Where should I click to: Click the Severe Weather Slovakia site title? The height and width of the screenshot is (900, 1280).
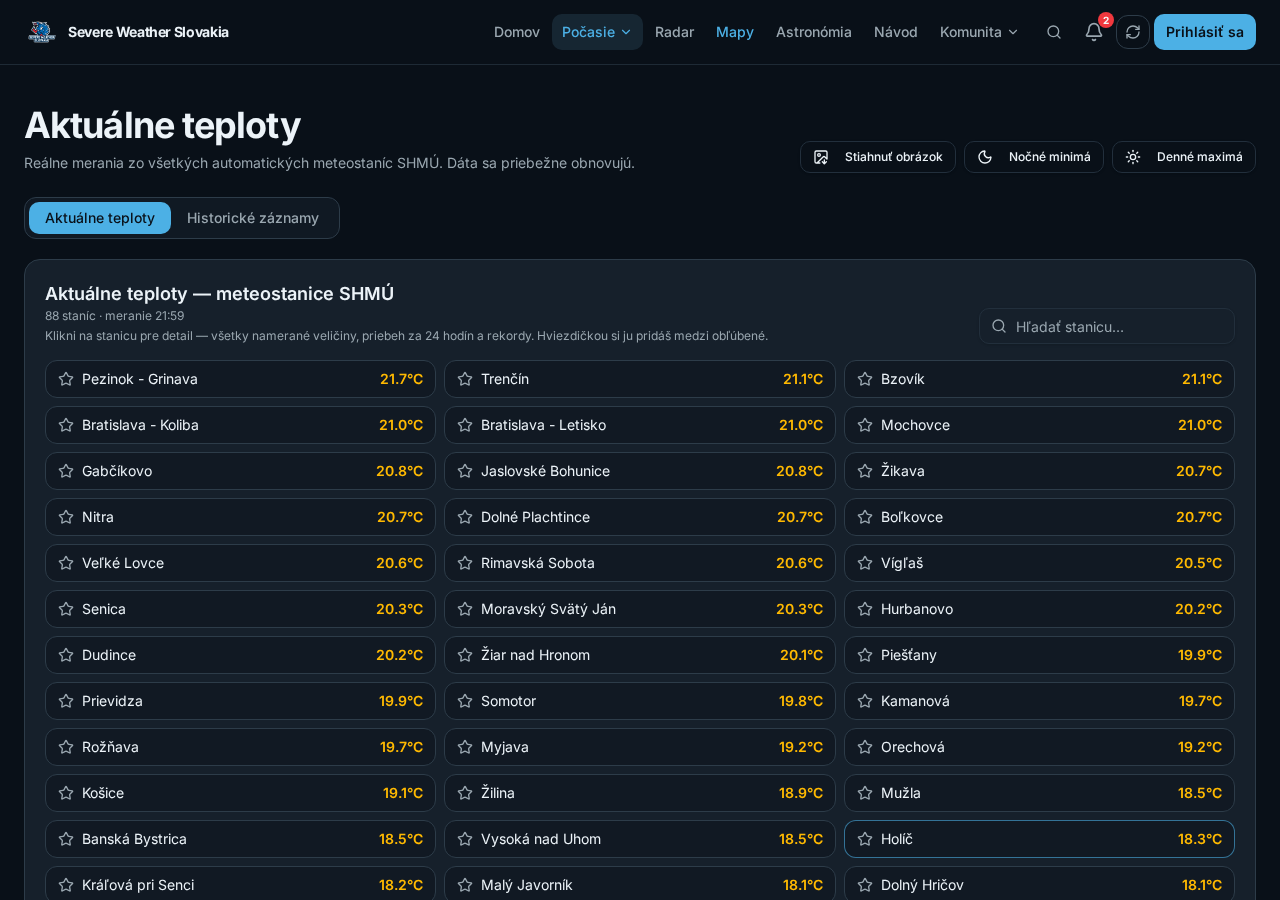pyautogui.click(x=148, y=32)
